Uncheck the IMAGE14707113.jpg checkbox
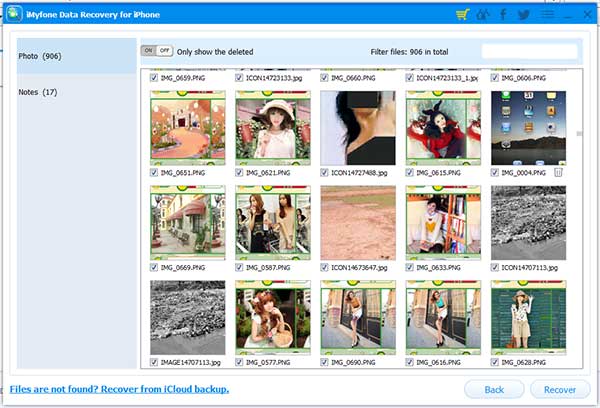Image resolution: width=600 pixels, height=408 pixels. click(x=154, y=362)
